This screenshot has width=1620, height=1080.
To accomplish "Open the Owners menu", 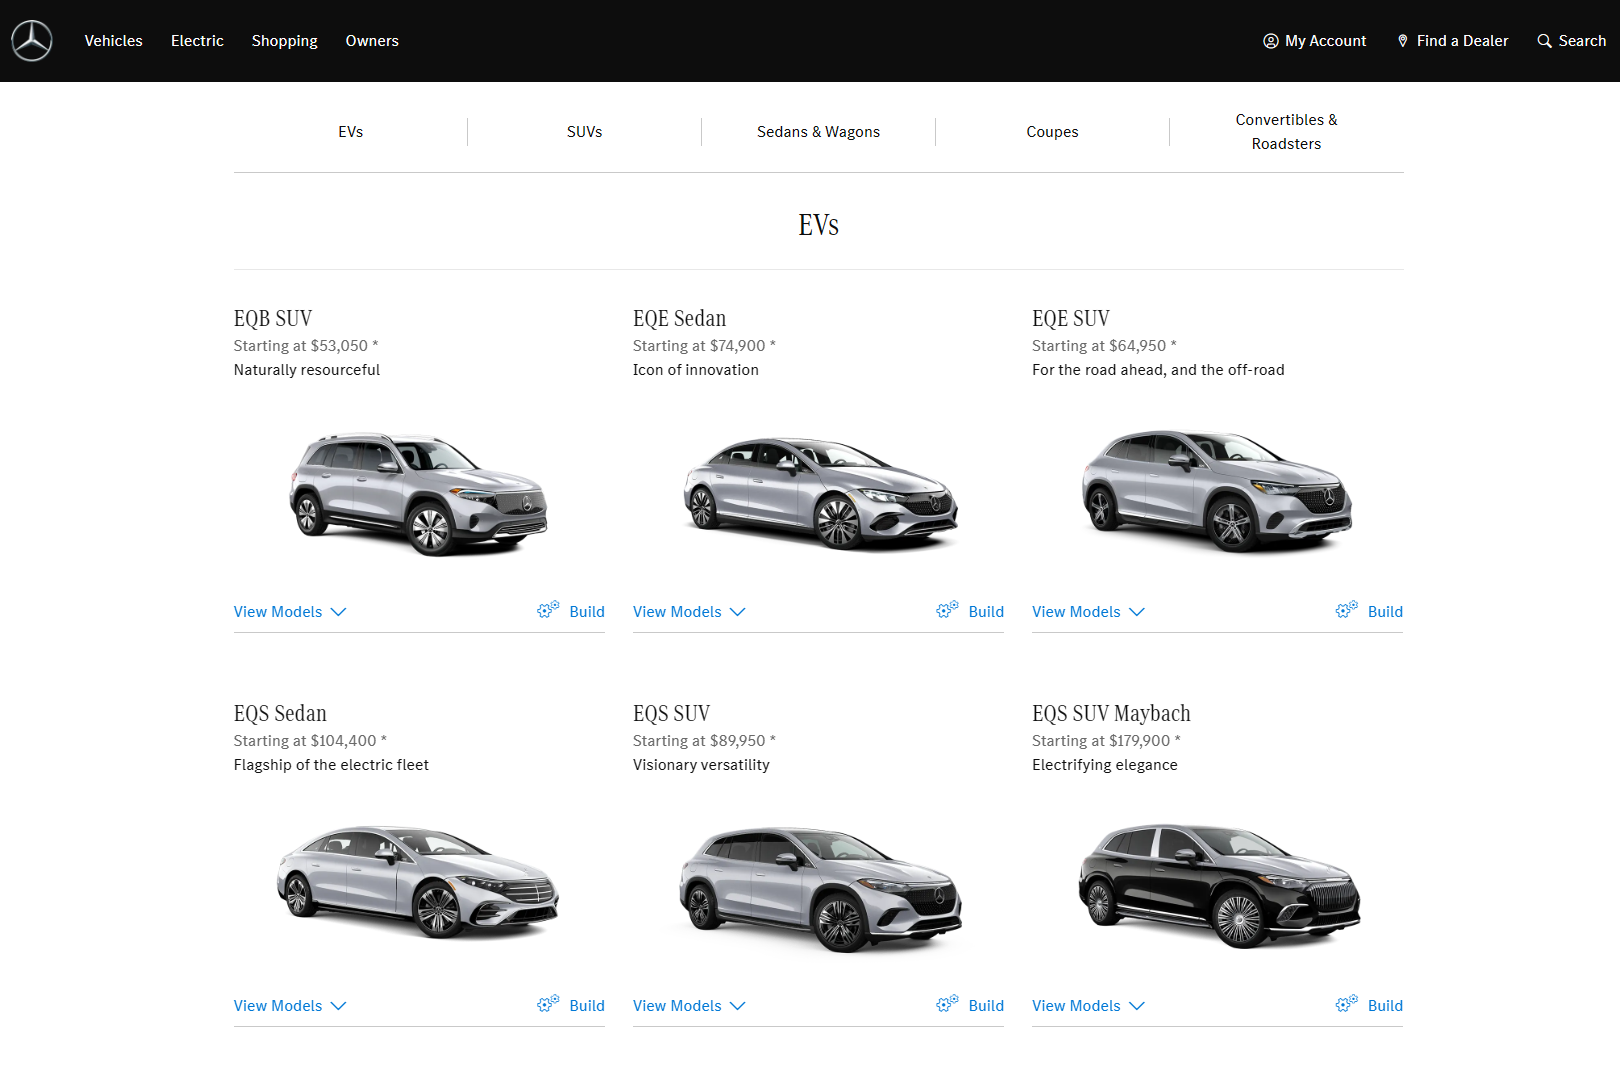I will pos(372,41).
